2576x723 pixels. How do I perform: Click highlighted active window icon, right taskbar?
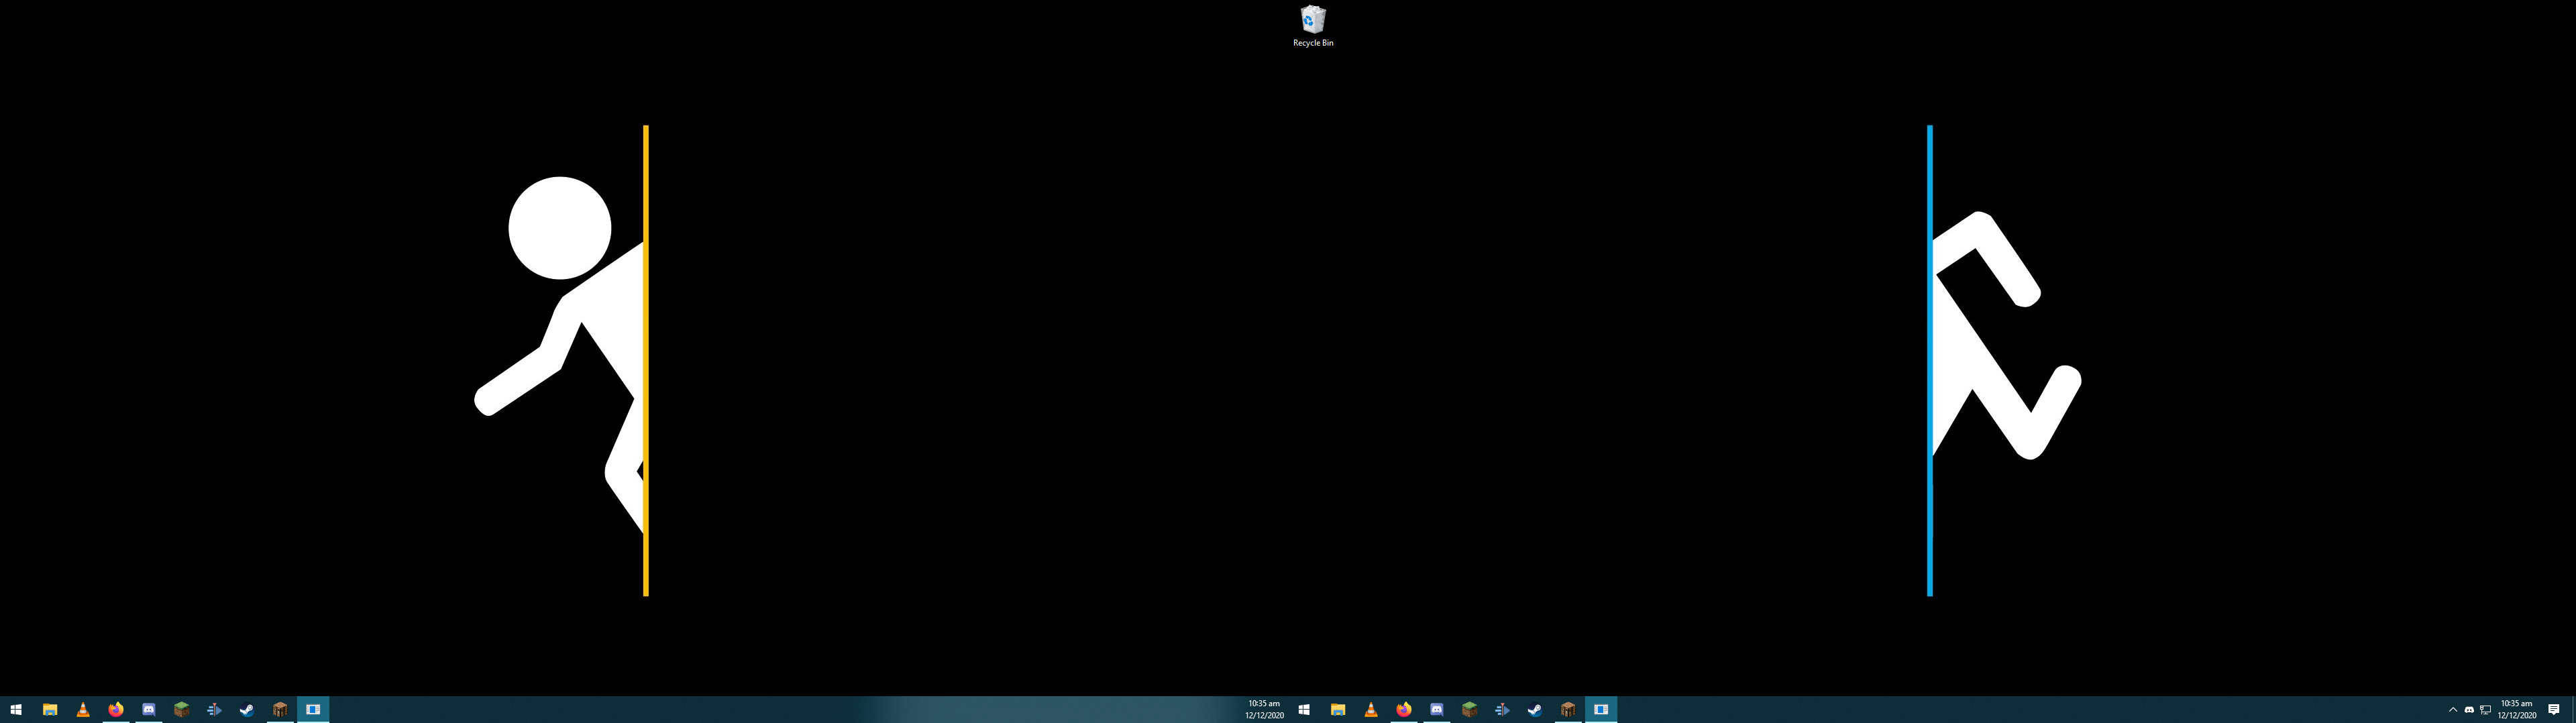[x=1601, y=710]
